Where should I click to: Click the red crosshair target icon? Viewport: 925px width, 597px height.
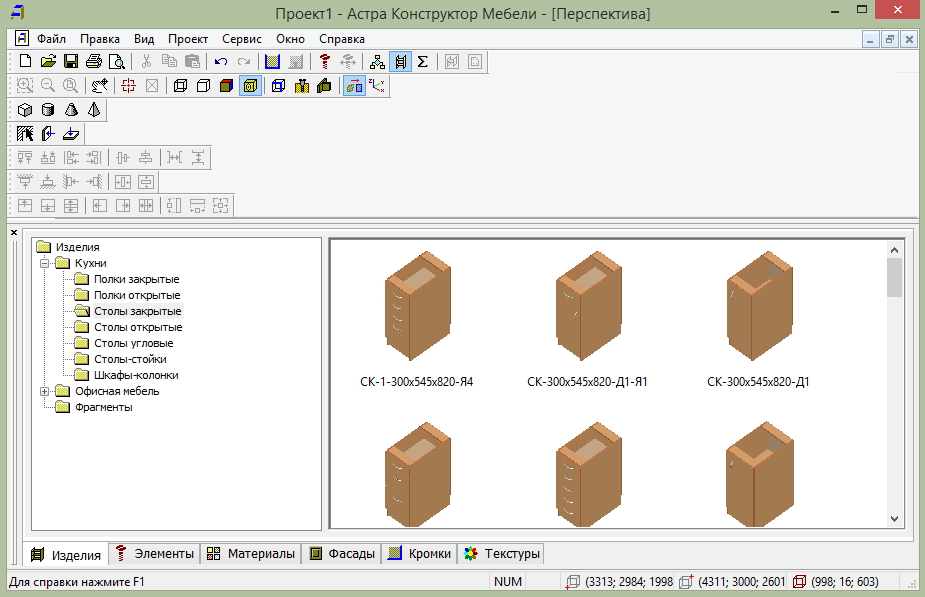[x=128, y=86]
